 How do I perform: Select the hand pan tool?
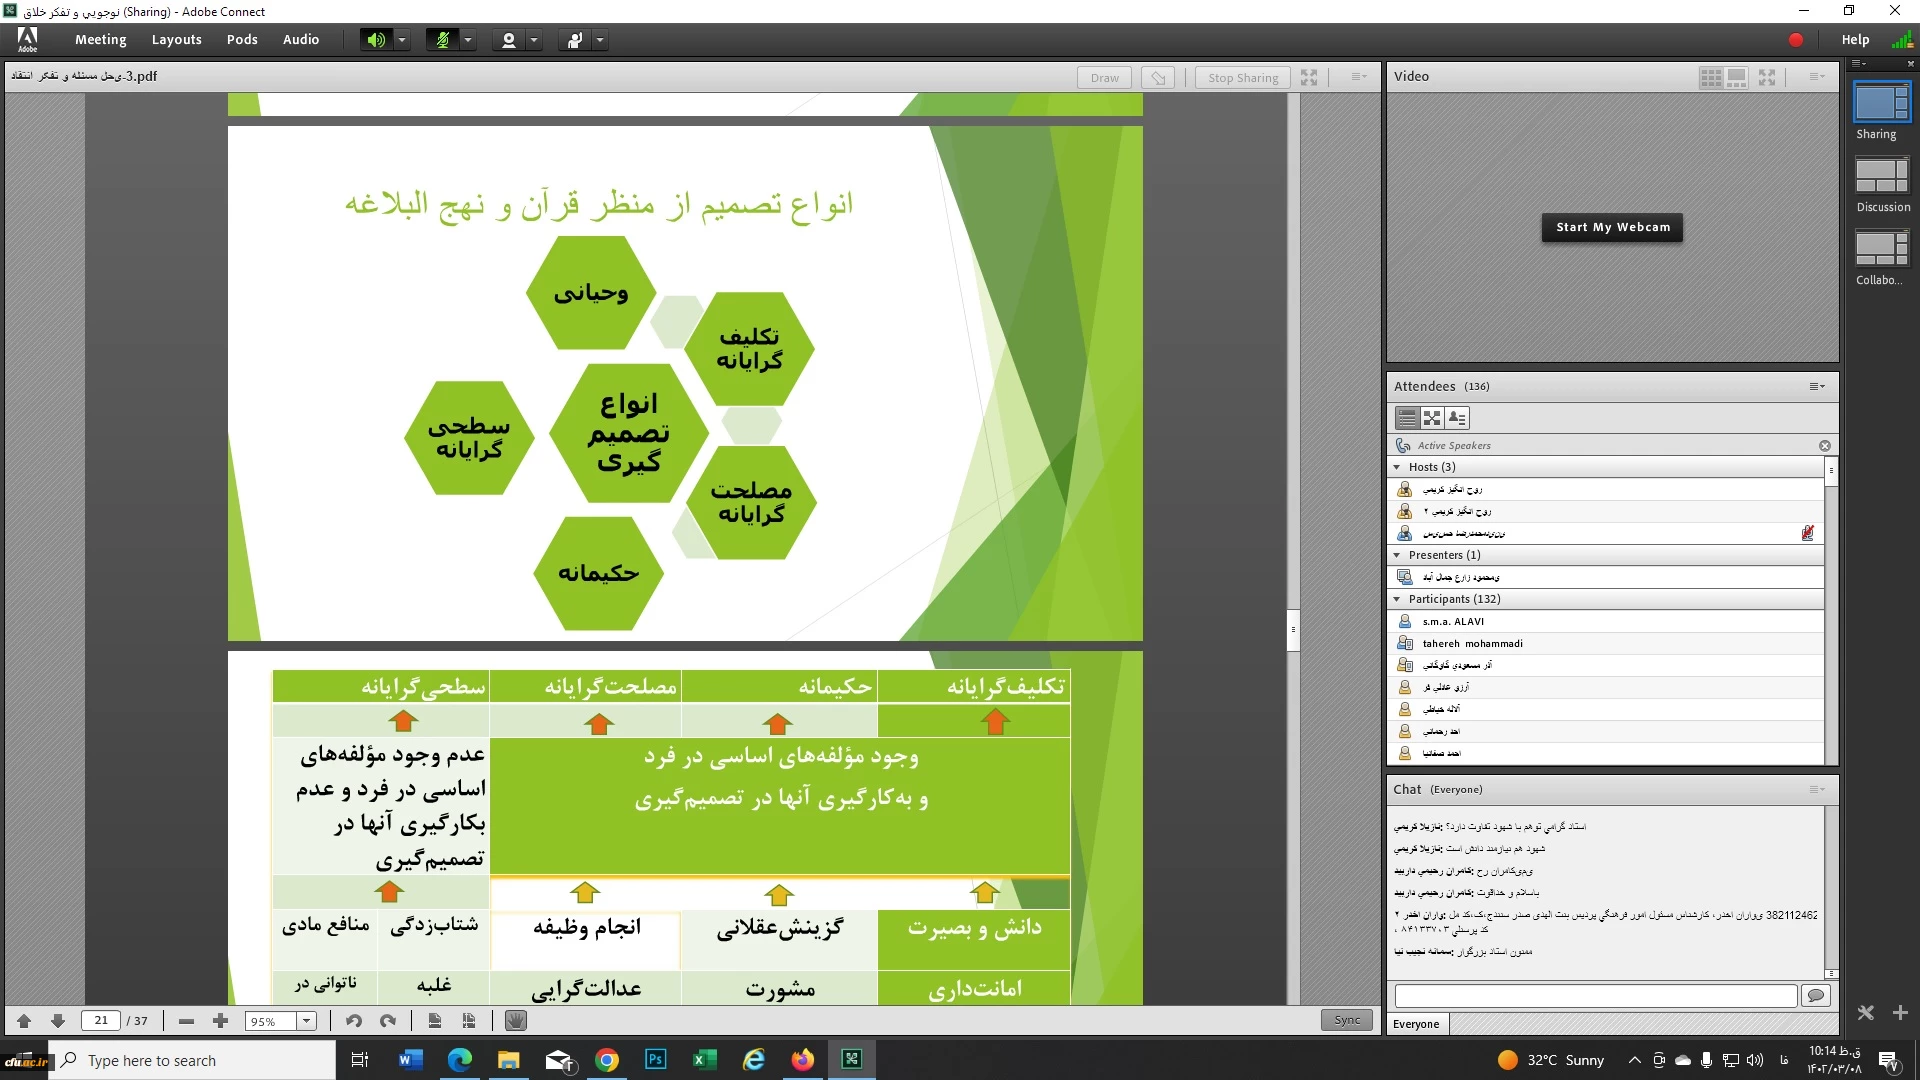click(x=515, y=1021)
